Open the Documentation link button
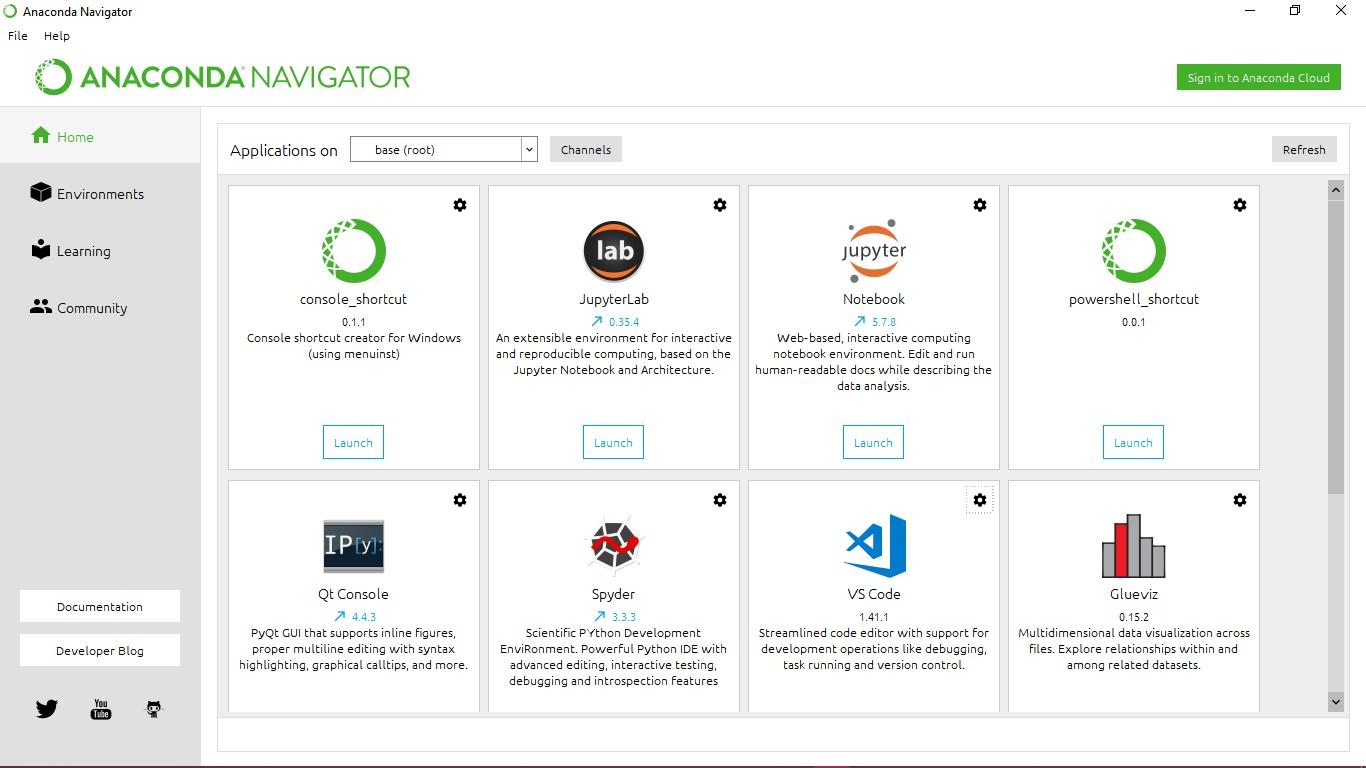 [100, 606]
